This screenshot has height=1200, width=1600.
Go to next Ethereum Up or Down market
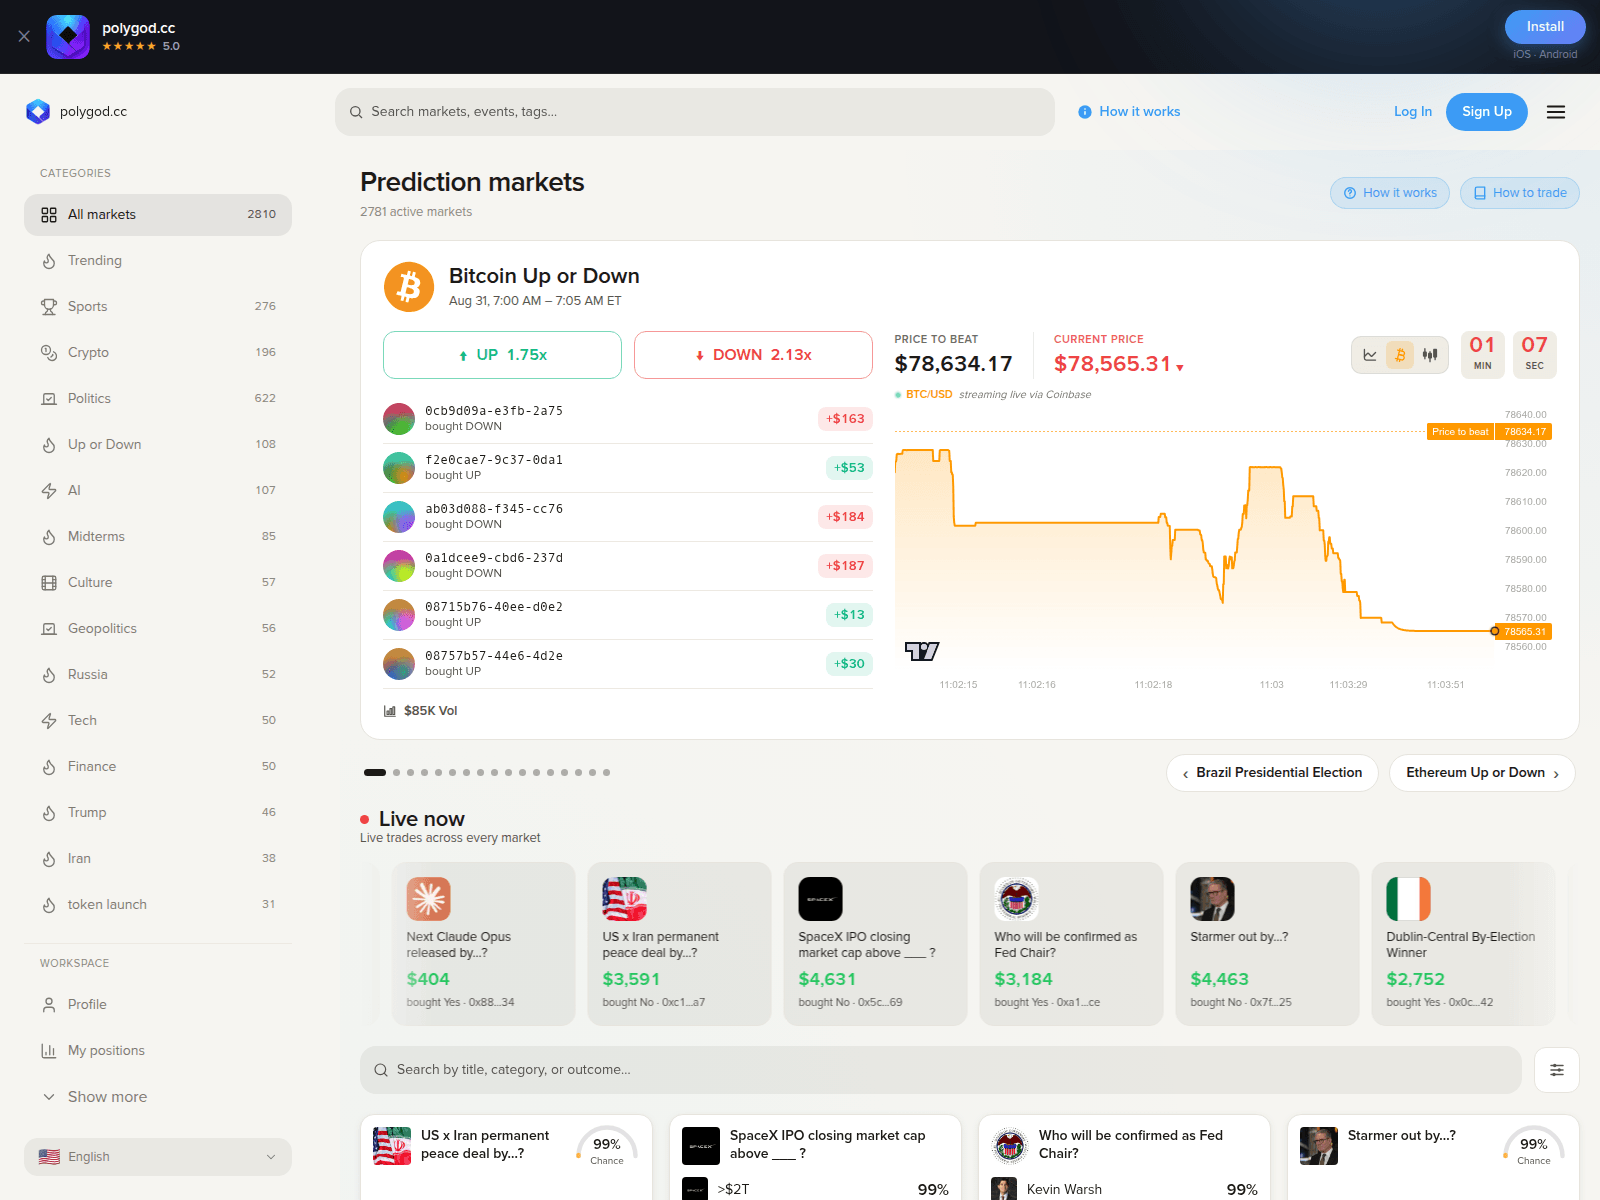tap(1482, 773)
